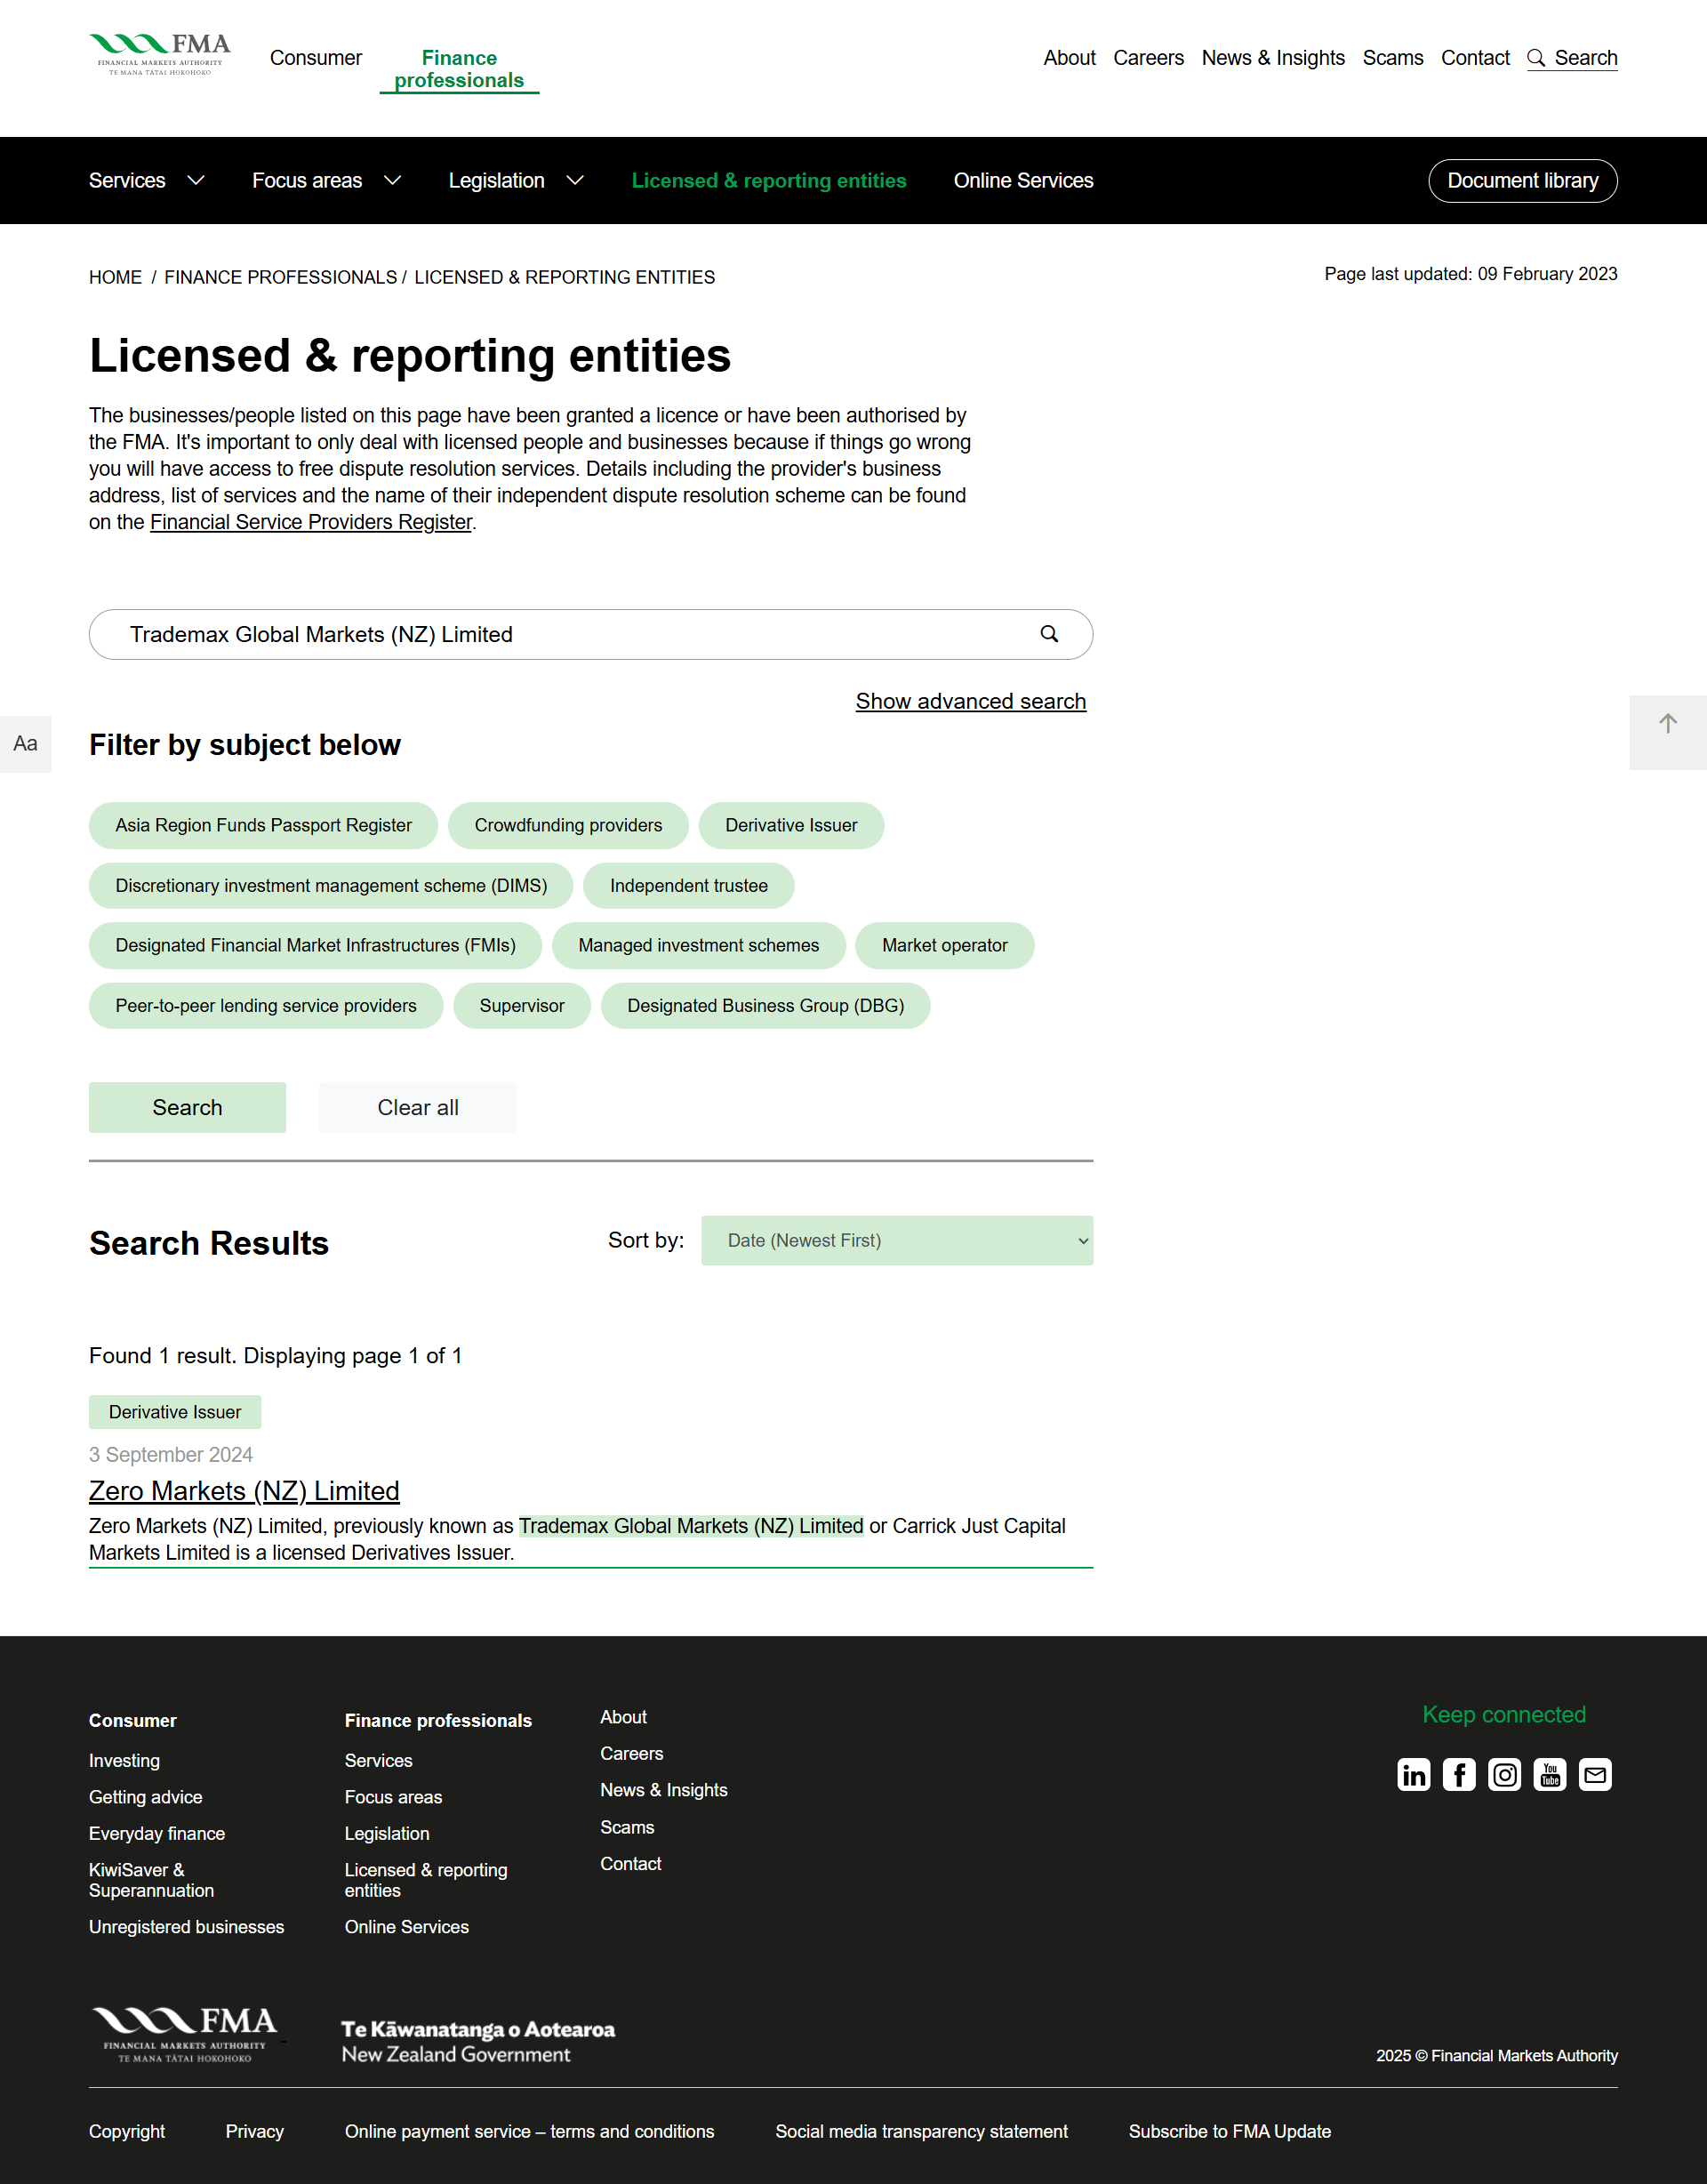The width and height of the screenshot is (1707, 2184).
Task: Open the FMA Instagram page
Action: pyautogui.click(x=1504, y=1775)
